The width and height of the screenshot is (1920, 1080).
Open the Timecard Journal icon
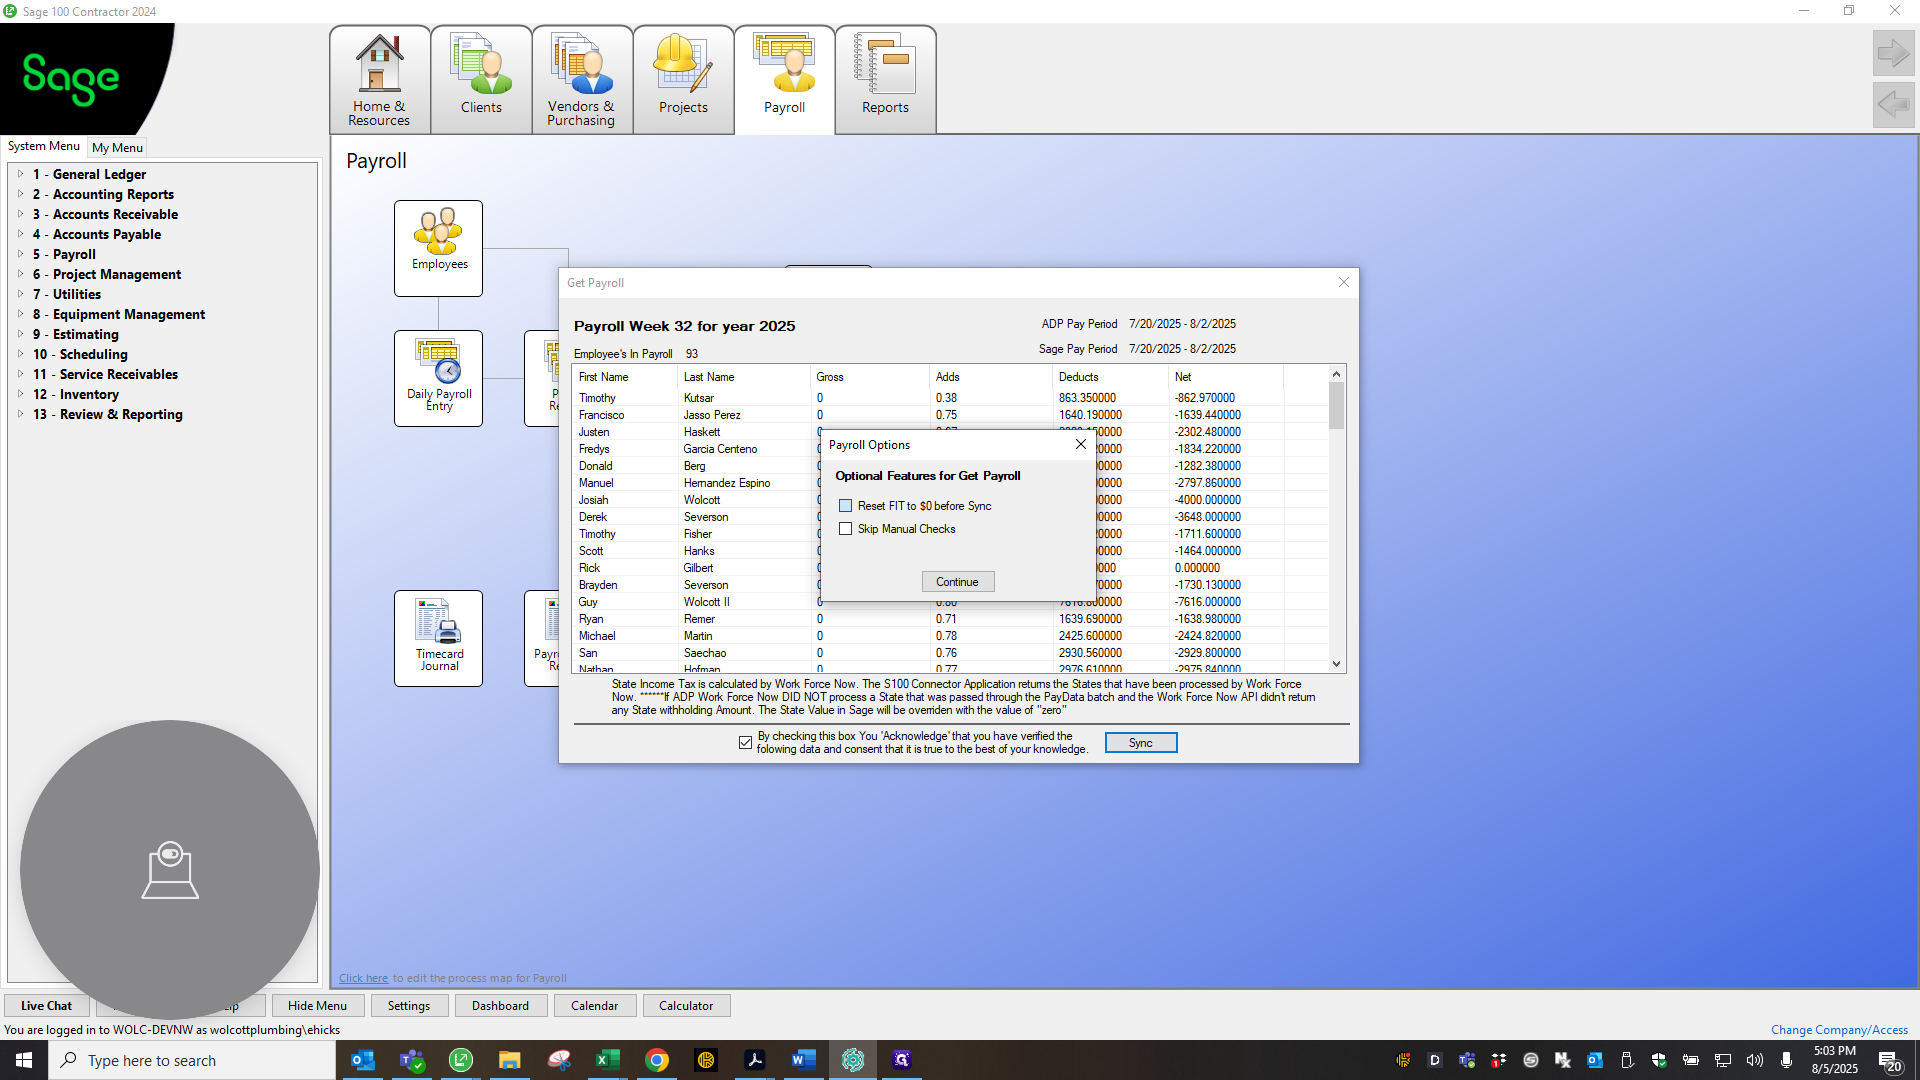(x=438, y=638)
